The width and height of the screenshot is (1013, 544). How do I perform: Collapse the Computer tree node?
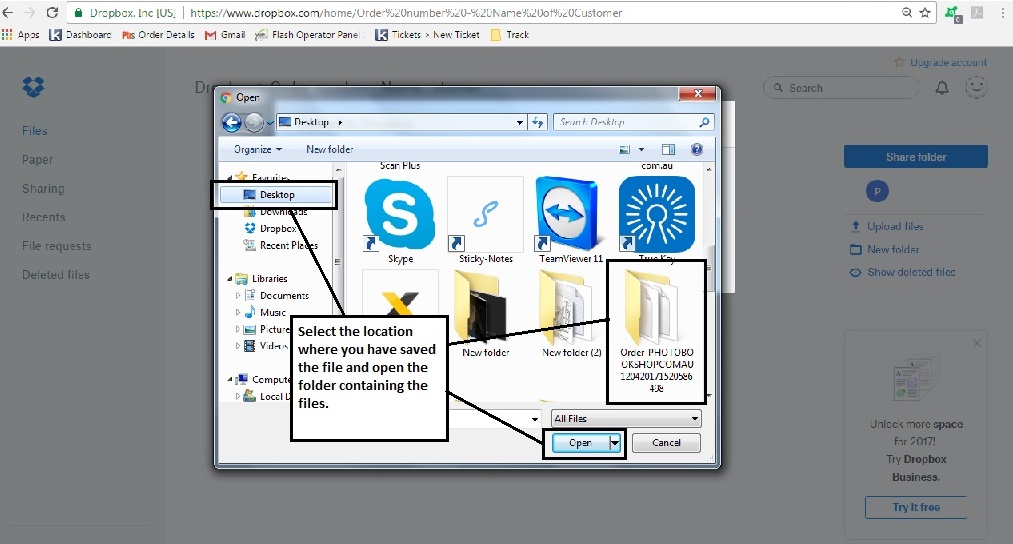[x=230, y=379]
